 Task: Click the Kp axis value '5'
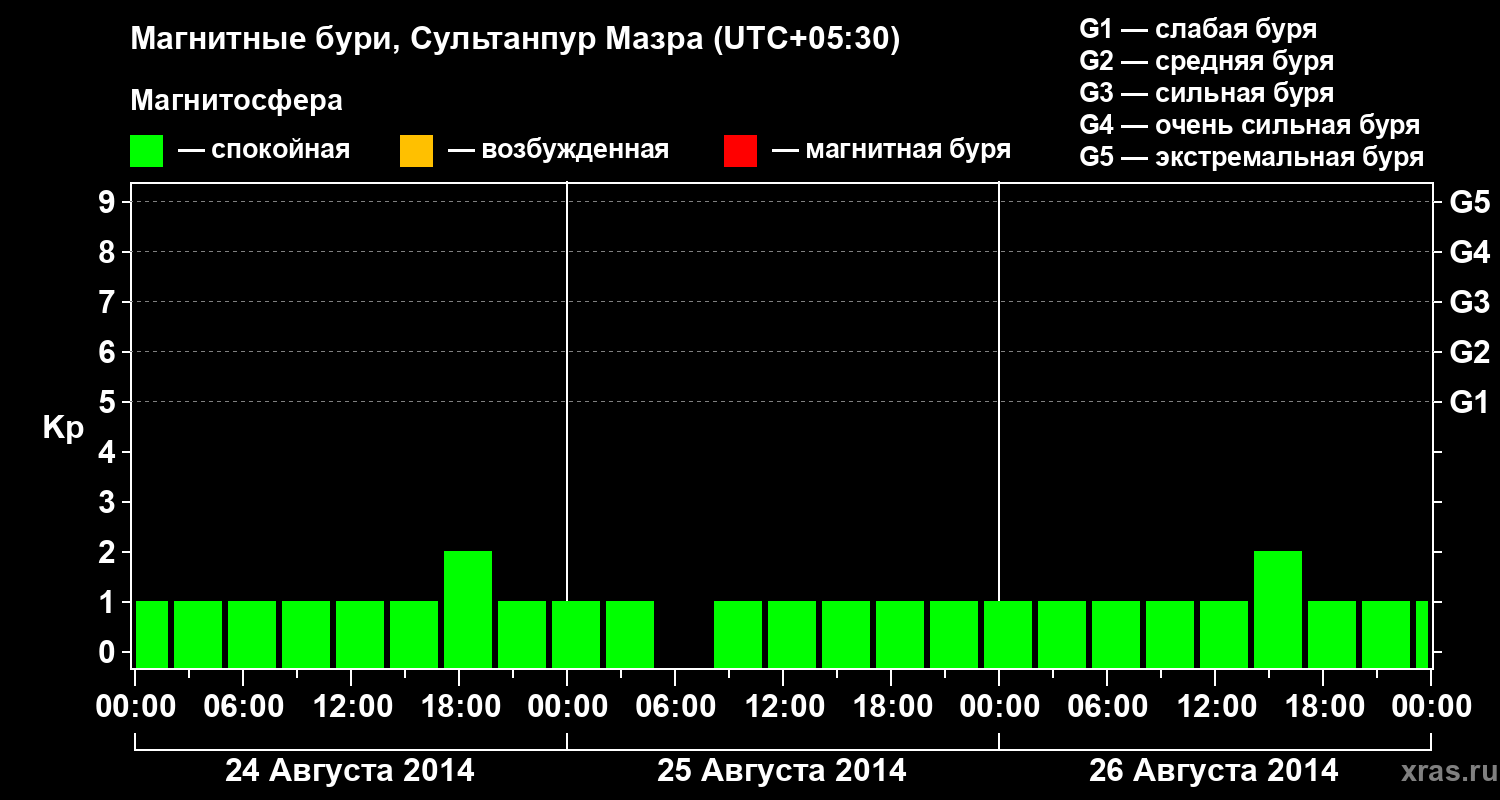coord(109,402)
